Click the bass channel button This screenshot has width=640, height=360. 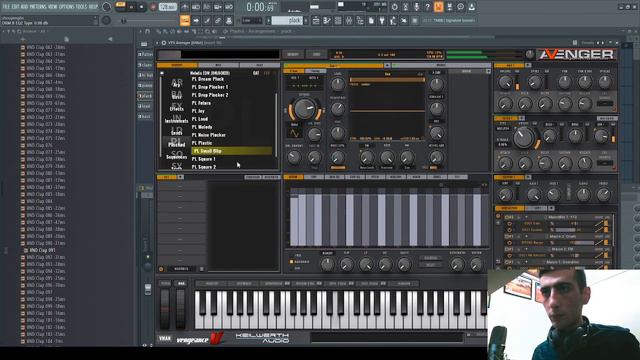pos(145,116)
